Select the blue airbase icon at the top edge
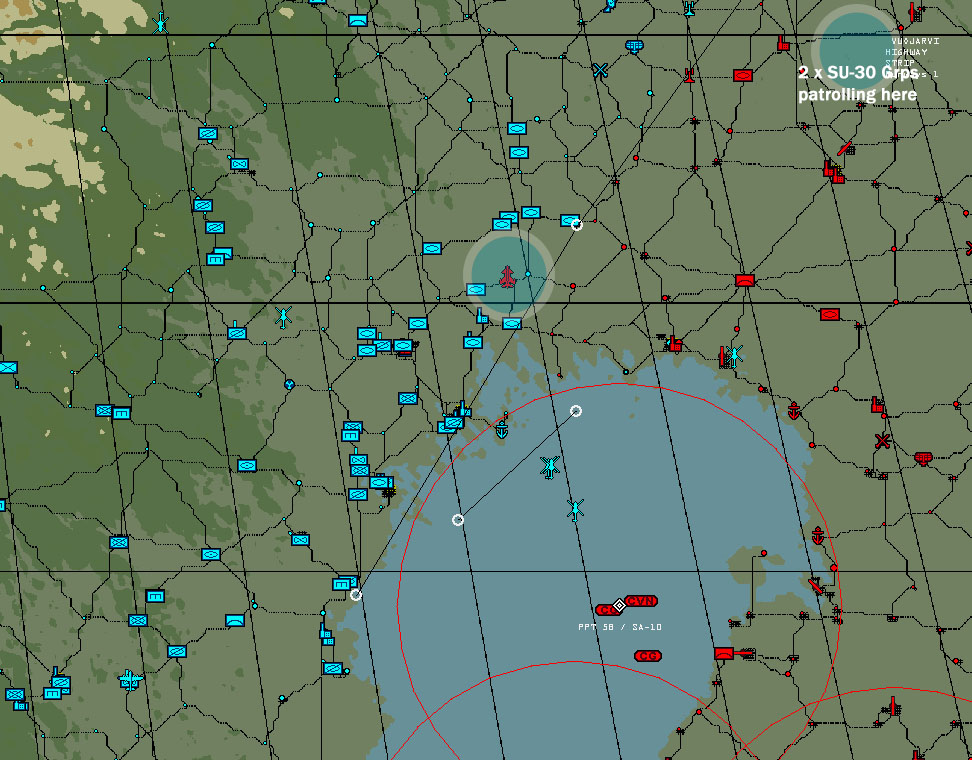This screenshot has width=972, height=760. (689, 8)
